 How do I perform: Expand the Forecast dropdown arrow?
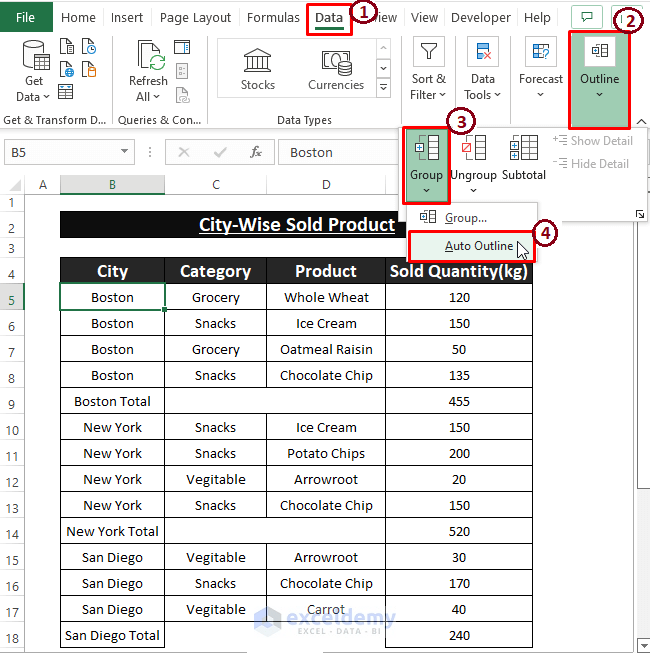540,95
